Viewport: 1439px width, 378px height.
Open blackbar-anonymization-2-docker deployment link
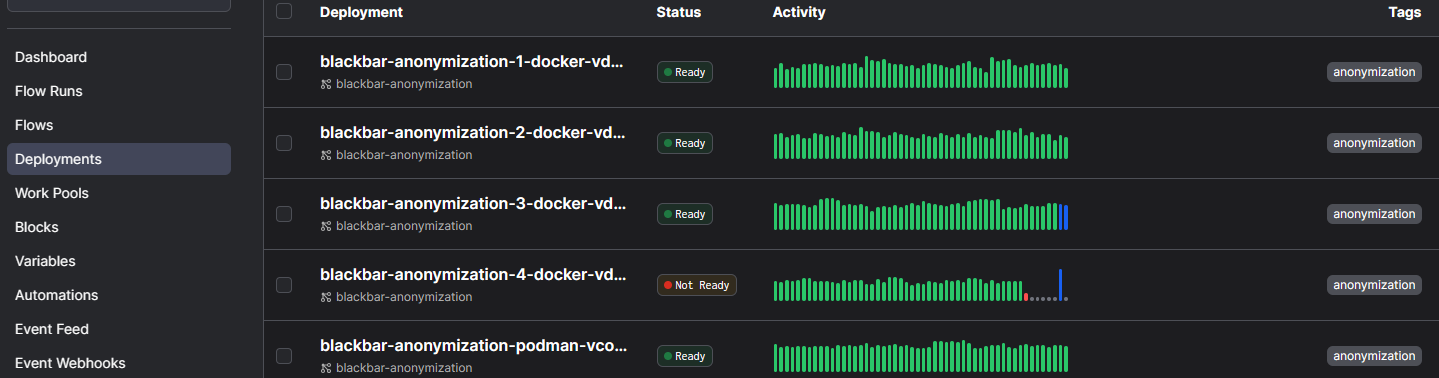(x=473, y=132)
